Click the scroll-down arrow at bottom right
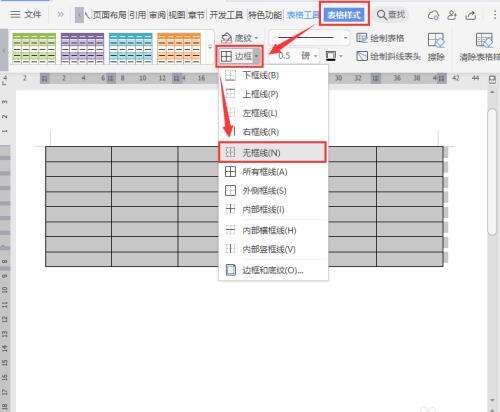The image size is (500, 412). 493,400
